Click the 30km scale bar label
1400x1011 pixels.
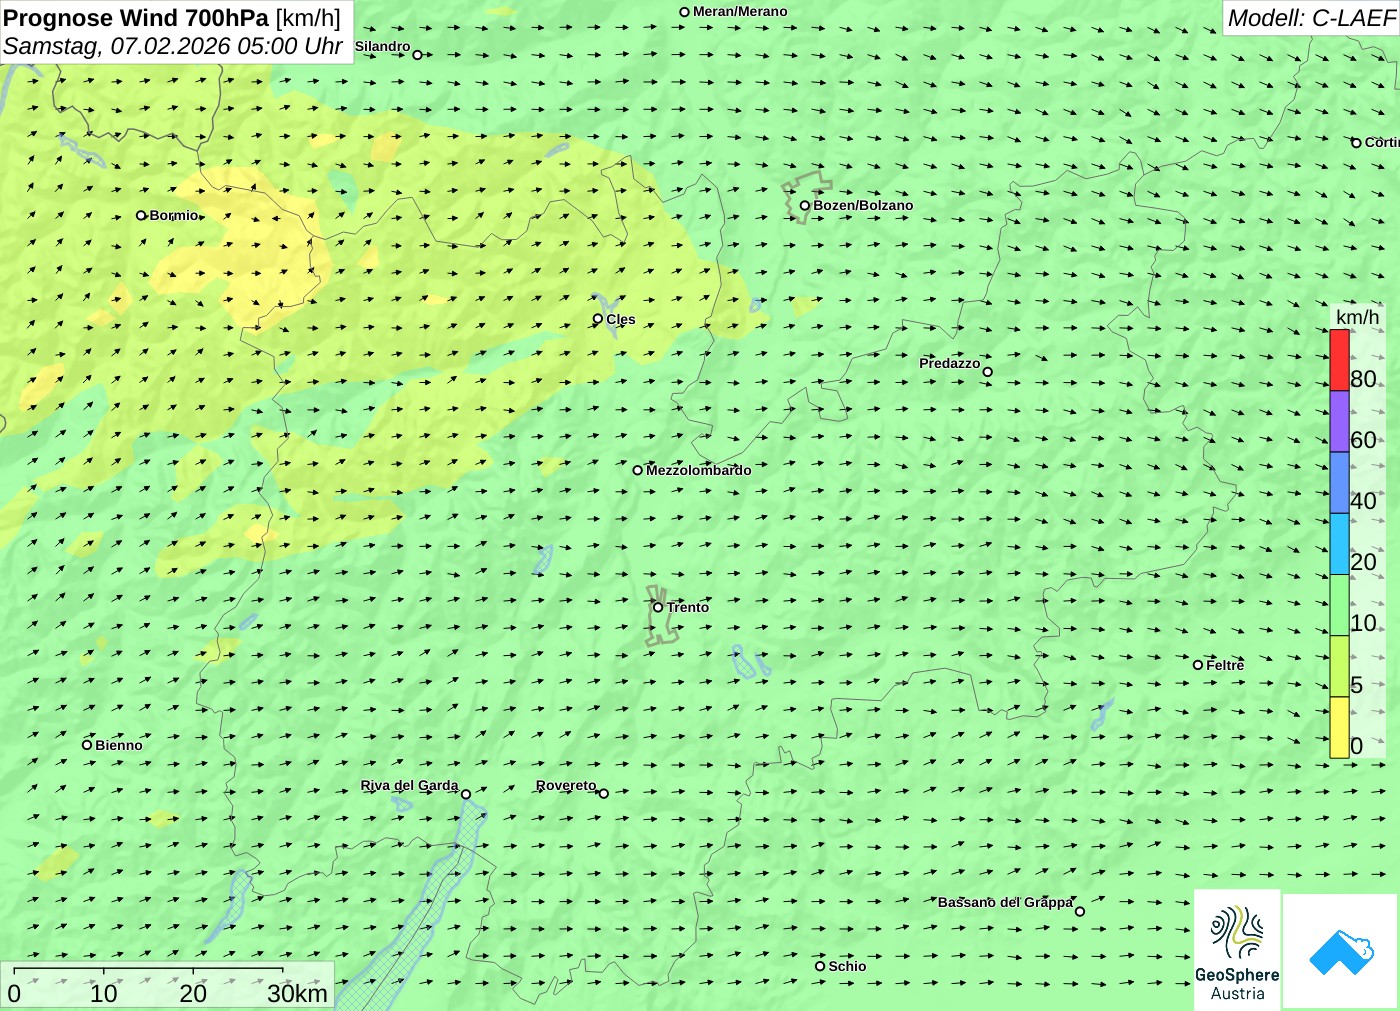(x=297, y=993)
